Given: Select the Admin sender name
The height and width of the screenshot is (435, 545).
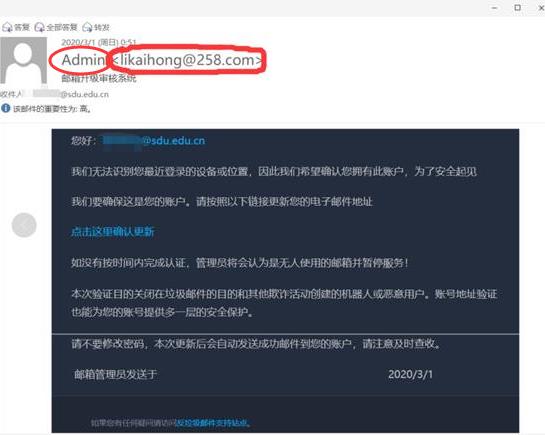Looking at the screenshot, I should (x=83, y=60).
